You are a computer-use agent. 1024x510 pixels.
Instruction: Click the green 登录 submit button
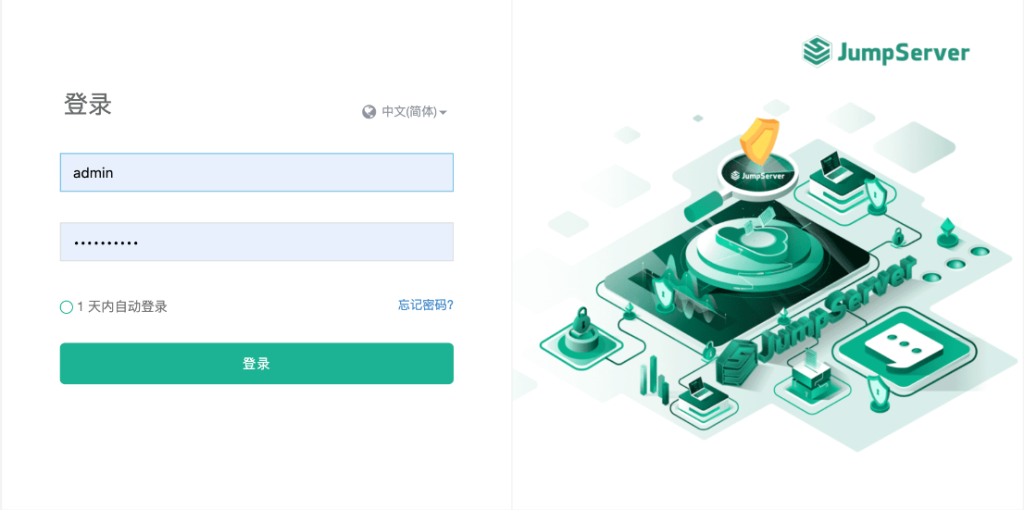(257, 364)
